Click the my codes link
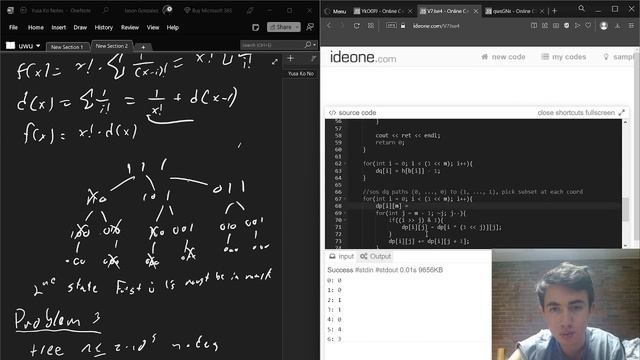 click(x=564, y=57)
